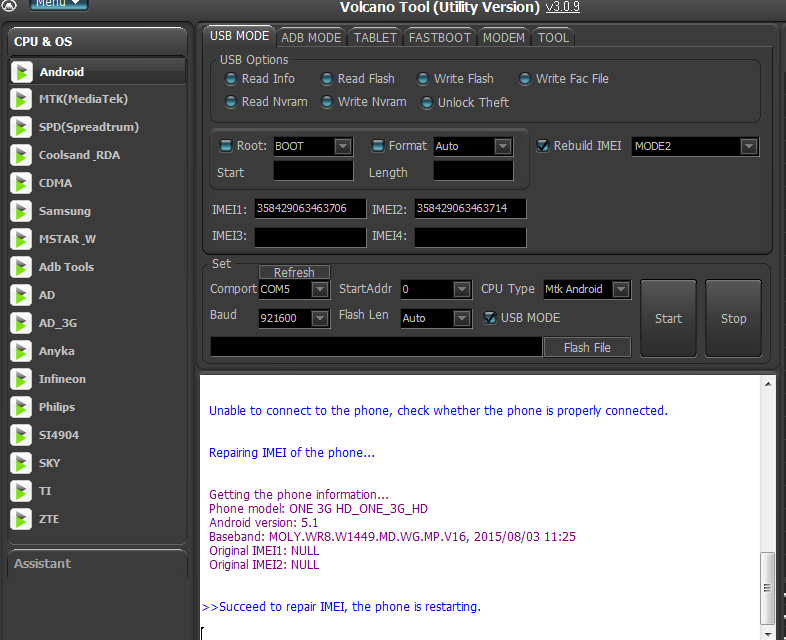Click the IMEI1 input field

click(x=310, y=208)
